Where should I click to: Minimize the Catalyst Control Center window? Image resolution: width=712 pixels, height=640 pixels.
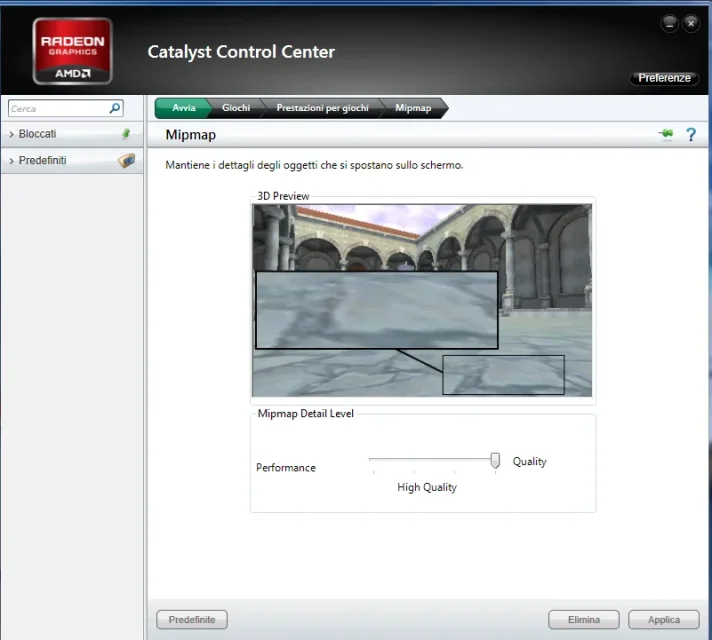point(669,23)
